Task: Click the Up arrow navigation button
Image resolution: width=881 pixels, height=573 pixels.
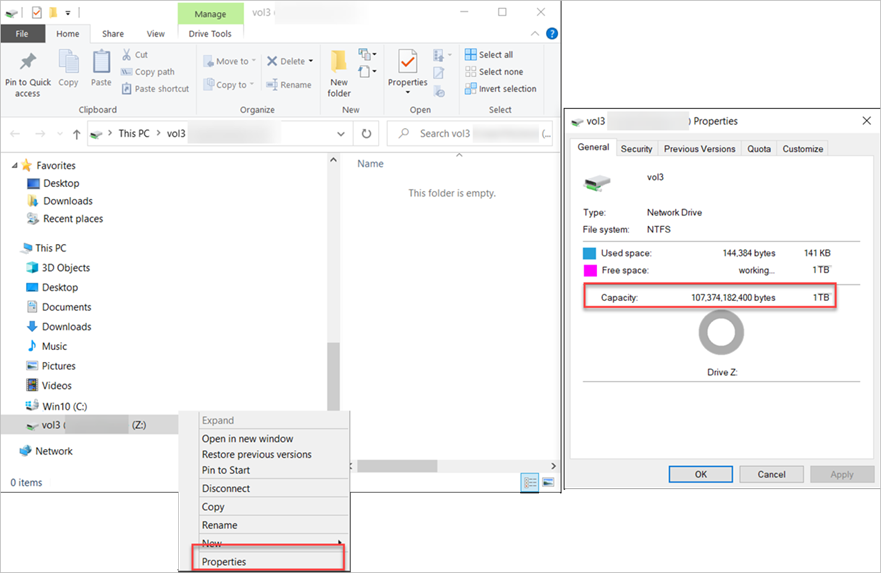Action: pos(76,134)
